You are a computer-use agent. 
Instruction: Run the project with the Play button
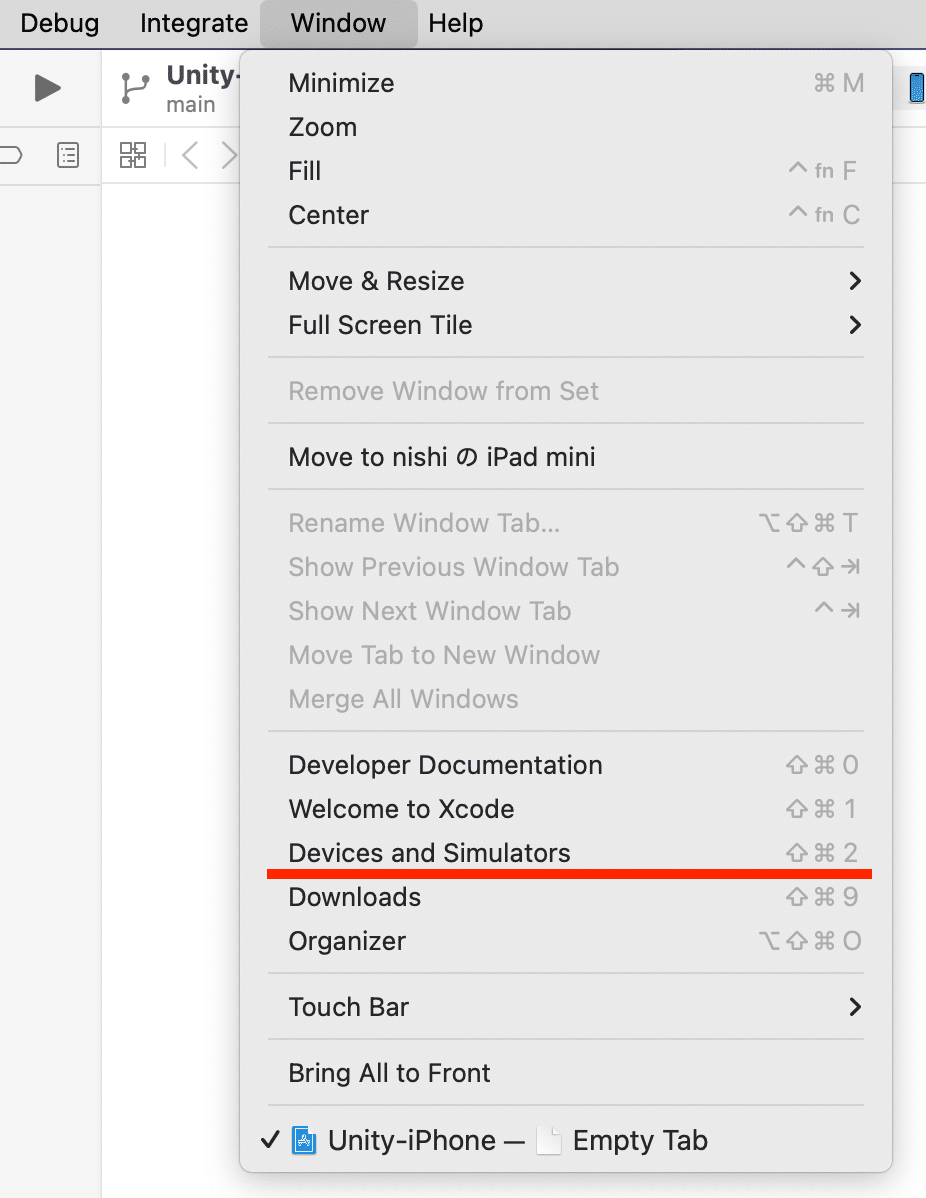click(x=47, y=87)
